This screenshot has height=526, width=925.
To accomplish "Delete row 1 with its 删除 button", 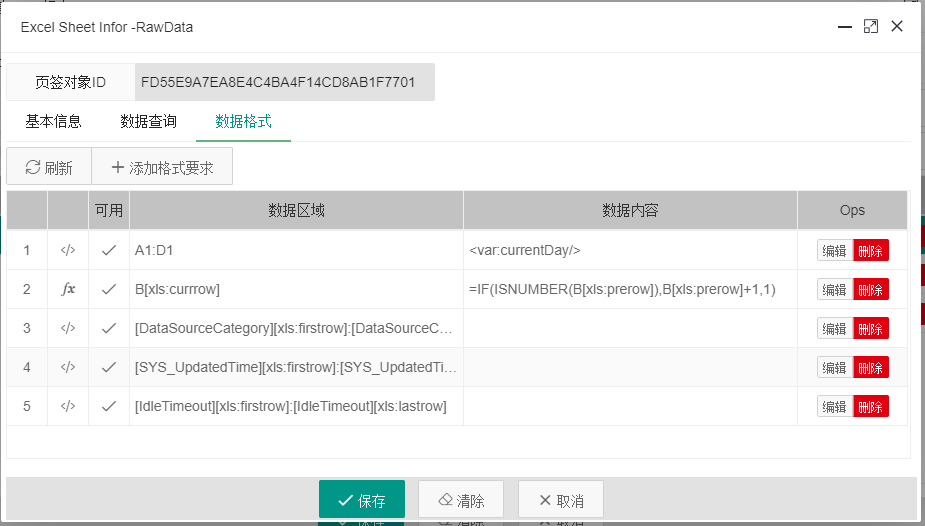I will pos(871,251).
